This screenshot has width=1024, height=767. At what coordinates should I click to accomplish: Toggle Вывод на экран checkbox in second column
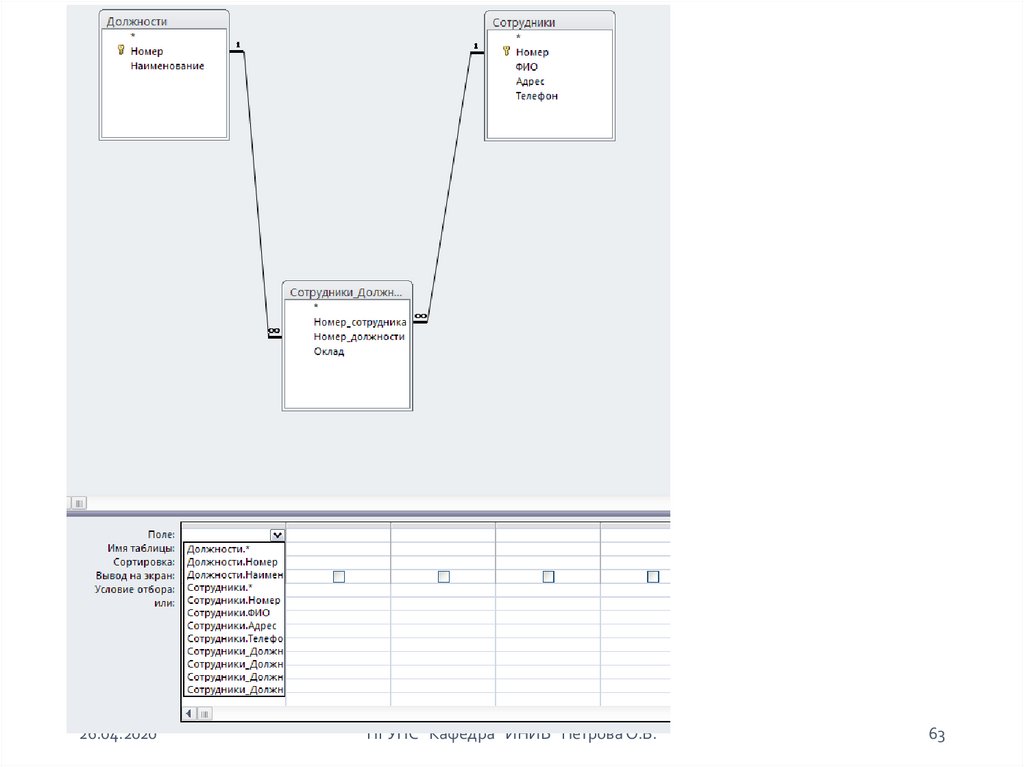click(339, 576)
